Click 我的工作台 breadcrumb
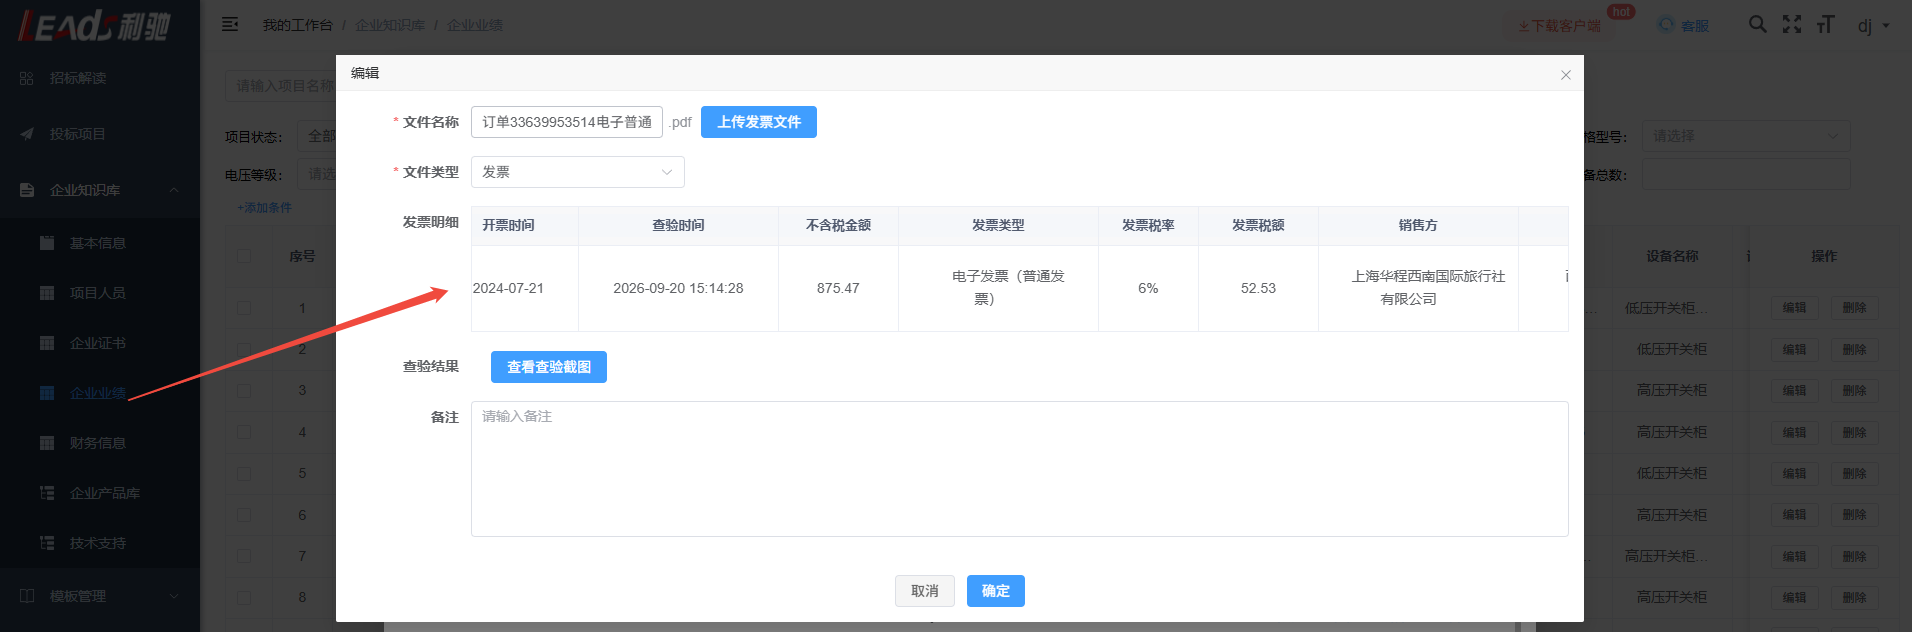This screenshot has height=632, width=1912. point(298,25)
